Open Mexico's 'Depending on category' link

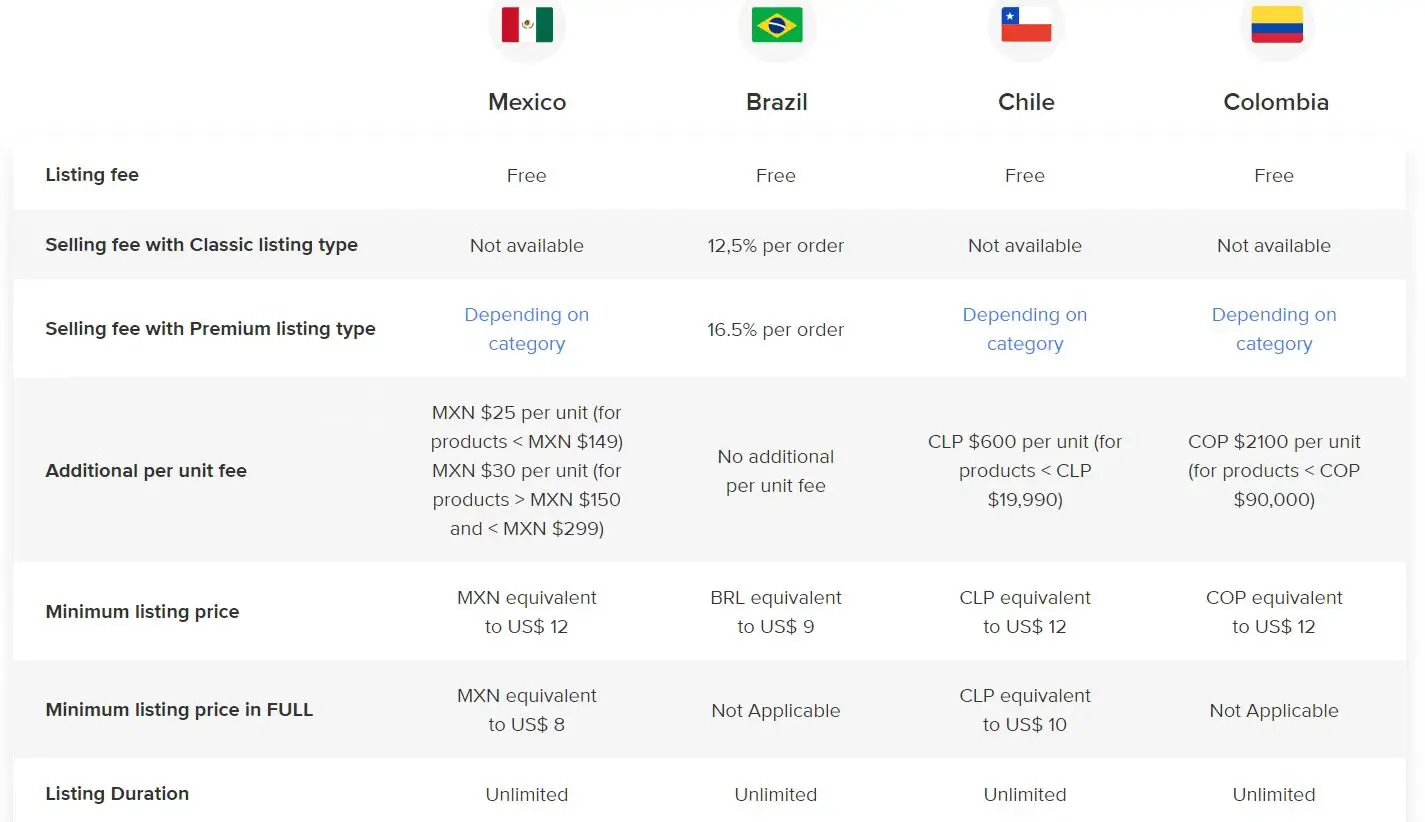pyautogui.click(x=527, y=329)
